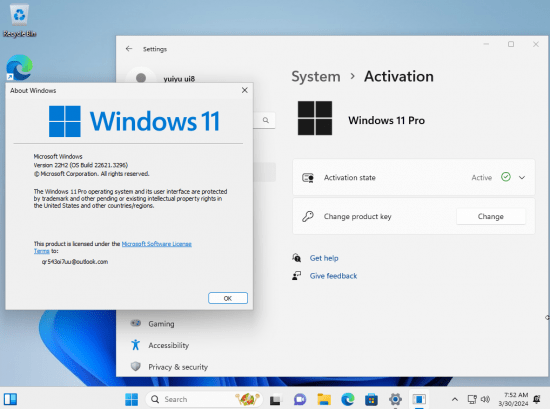Maximize the Settings window
The image size is (550, 409).
tap(511, 44)
